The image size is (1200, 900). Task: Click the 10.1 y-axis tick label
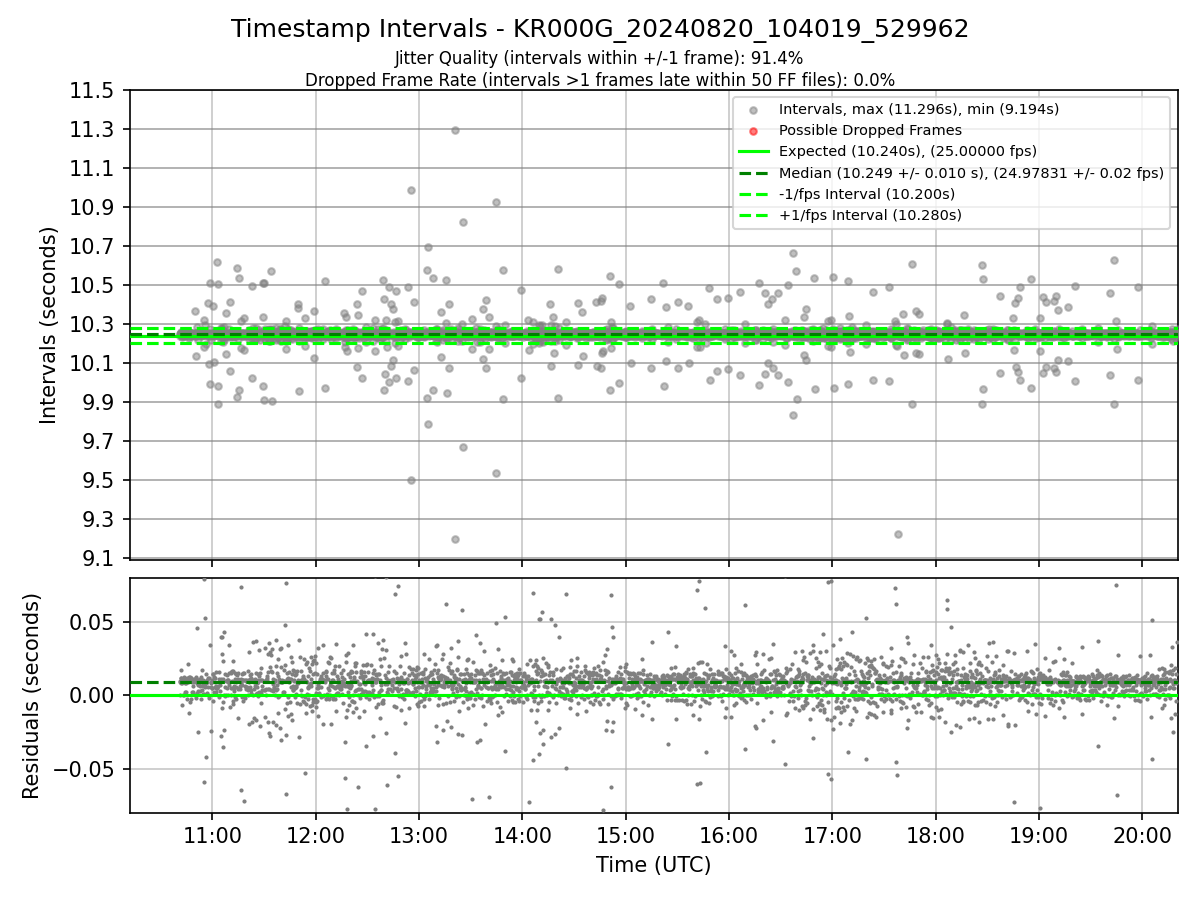[x=92, y=364]
